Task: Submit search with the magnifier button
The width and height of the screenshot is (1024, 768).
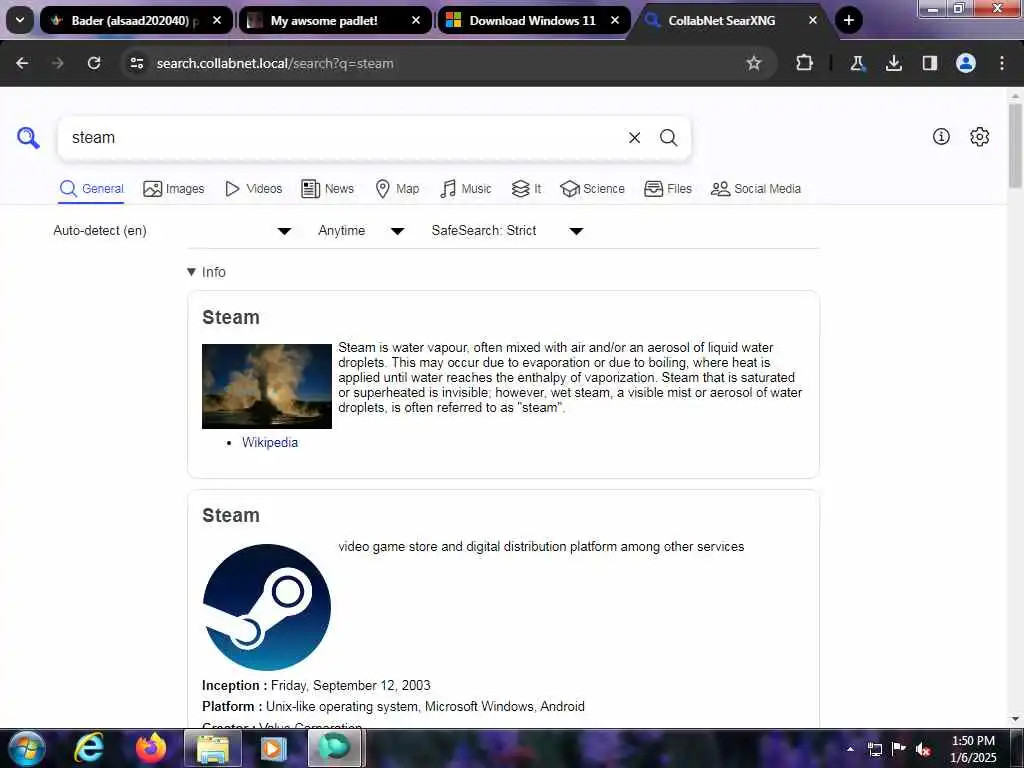Action: point(668,138)
